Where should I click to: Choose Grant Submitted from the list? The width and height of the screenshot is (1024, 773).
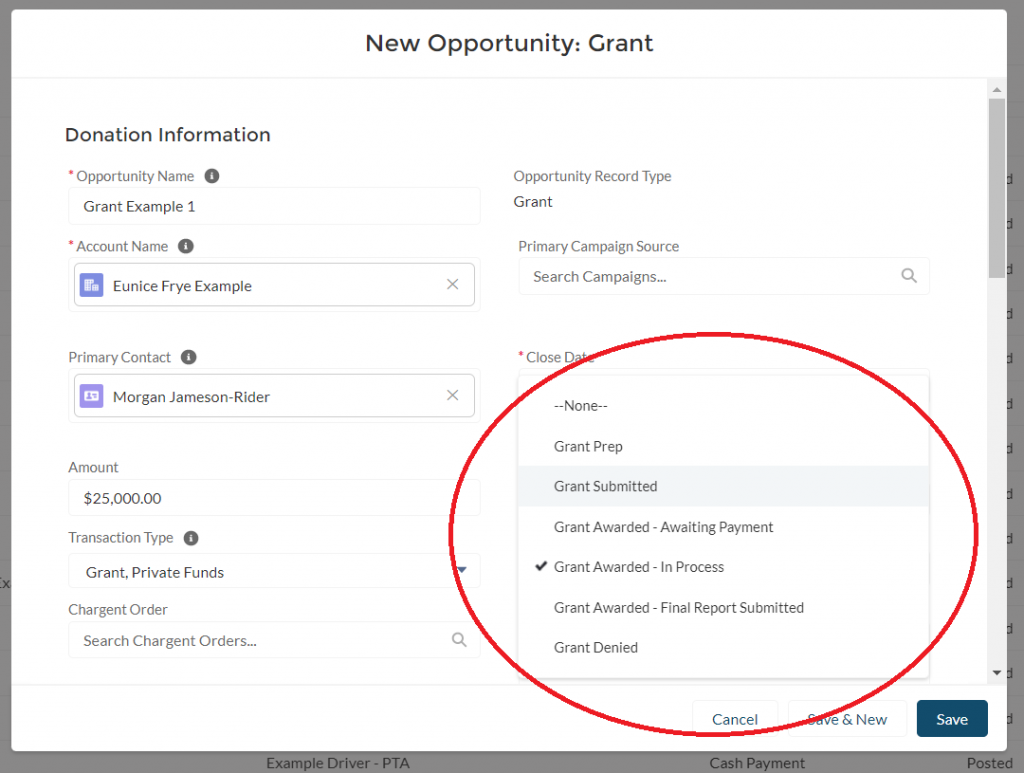[605, 486]
